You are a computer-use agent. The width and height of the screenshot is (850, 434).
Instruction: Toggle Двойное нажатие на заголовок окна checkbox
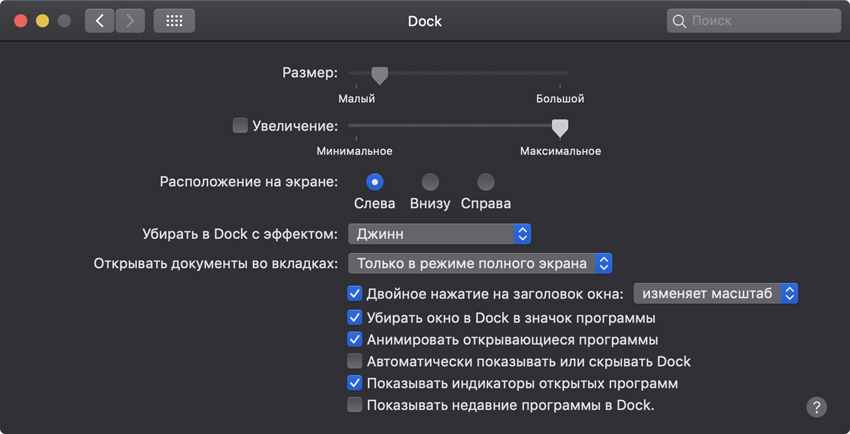[354, 294]
